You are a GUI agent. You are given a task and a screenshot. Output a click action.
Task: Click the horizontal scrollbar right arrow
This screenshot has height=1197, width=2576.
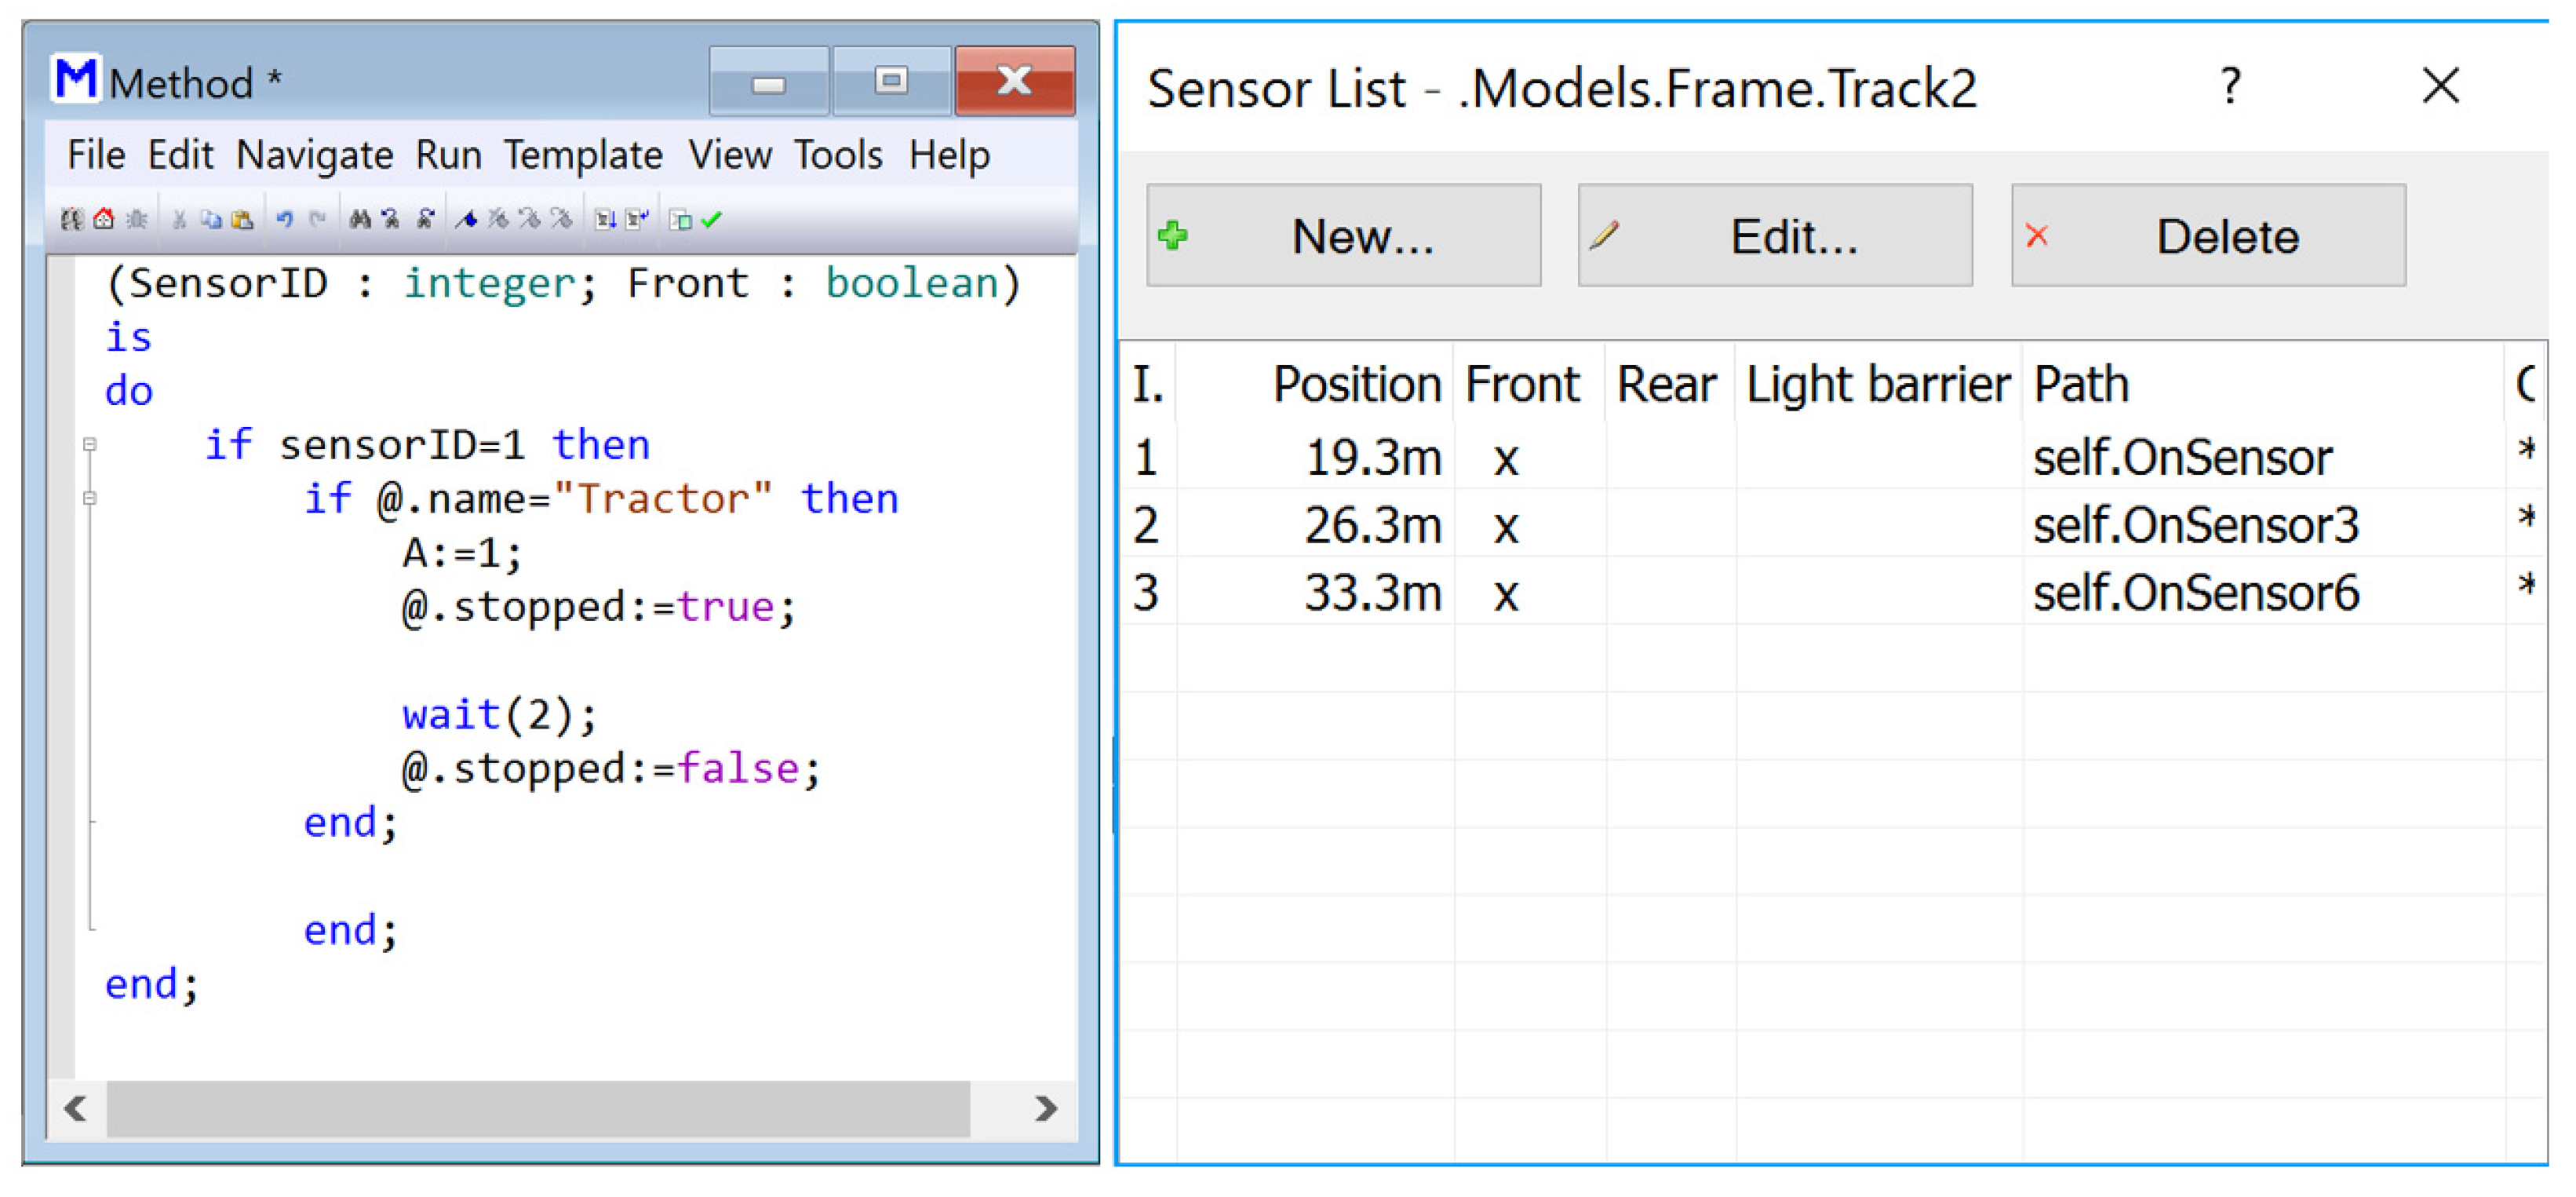click(x=1046, y=1109)
